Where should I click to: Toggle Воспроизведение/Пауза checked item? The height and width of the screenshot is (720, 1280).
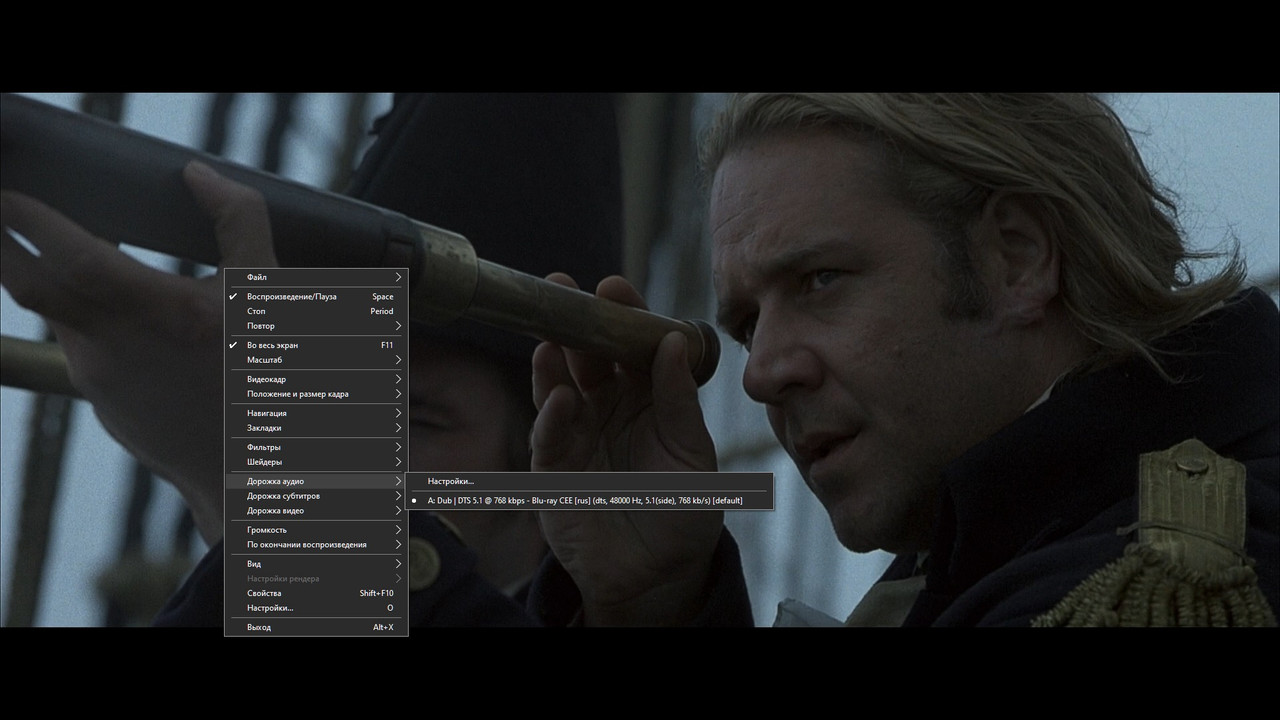(316, 296)
